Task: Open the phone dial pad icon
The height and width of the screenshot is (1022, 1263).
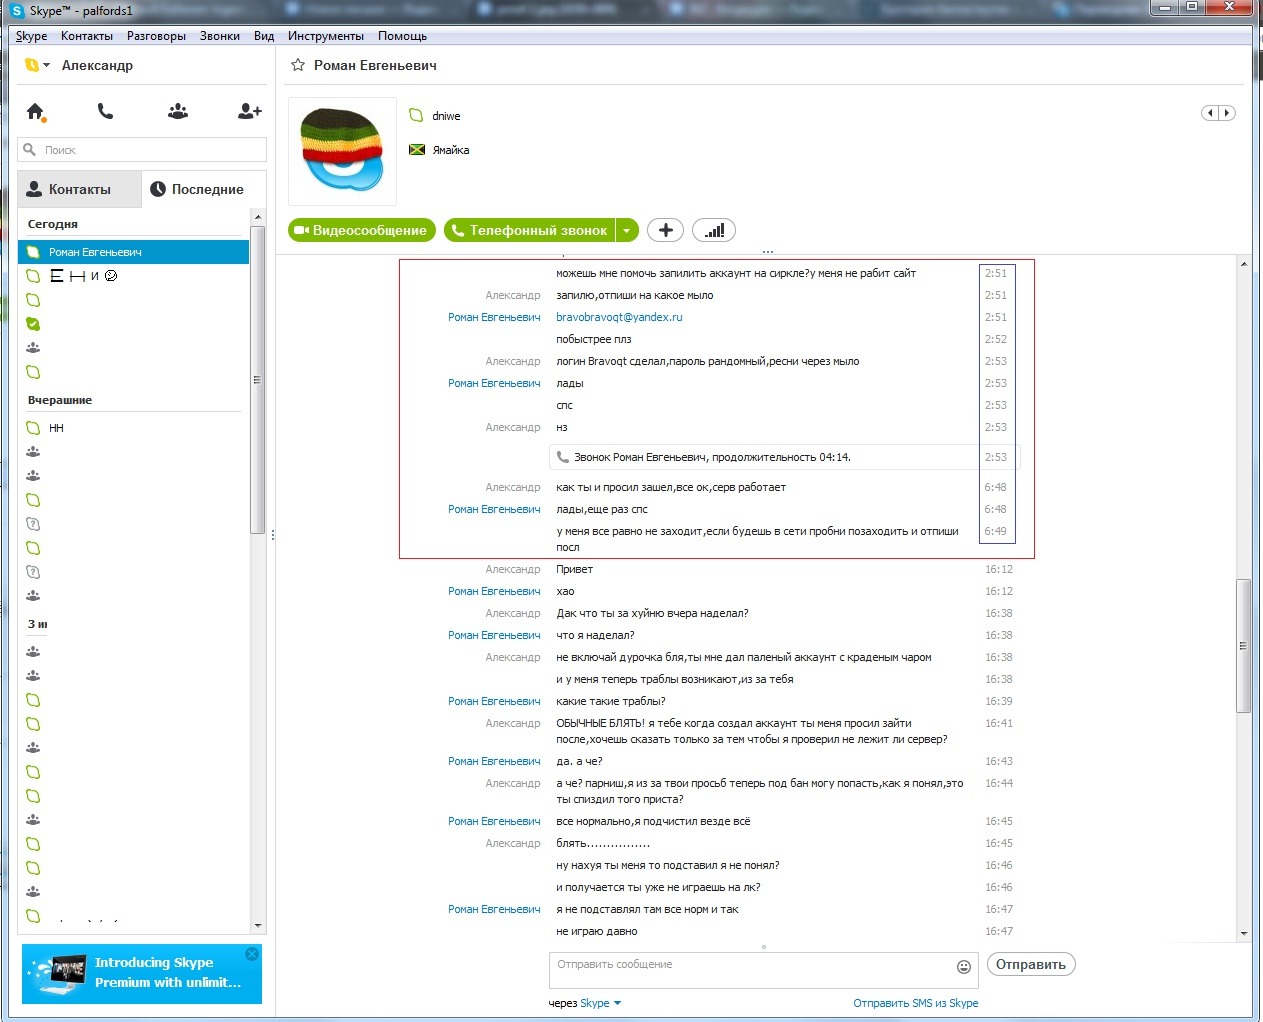Action: (105, 111)
